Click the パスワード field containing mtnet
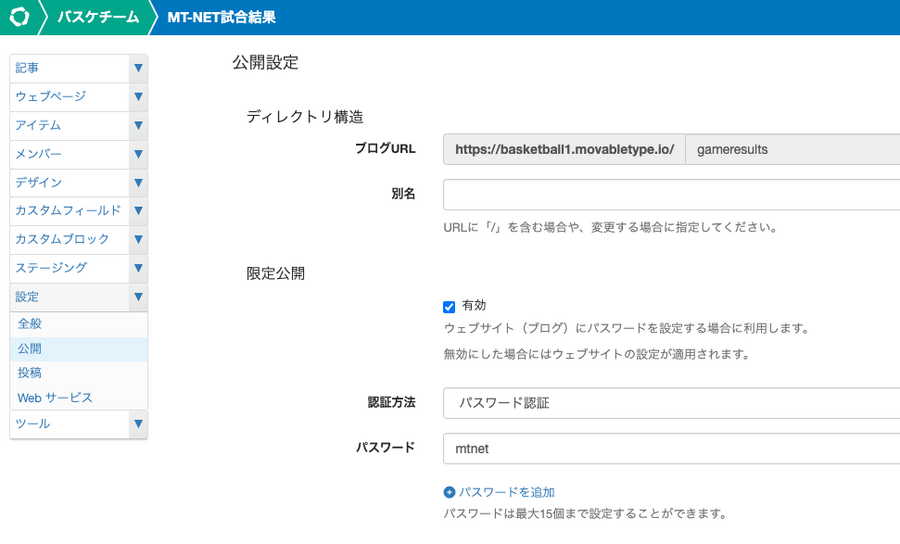This screenshot has width=900, height=544. (x=672, y=449)
